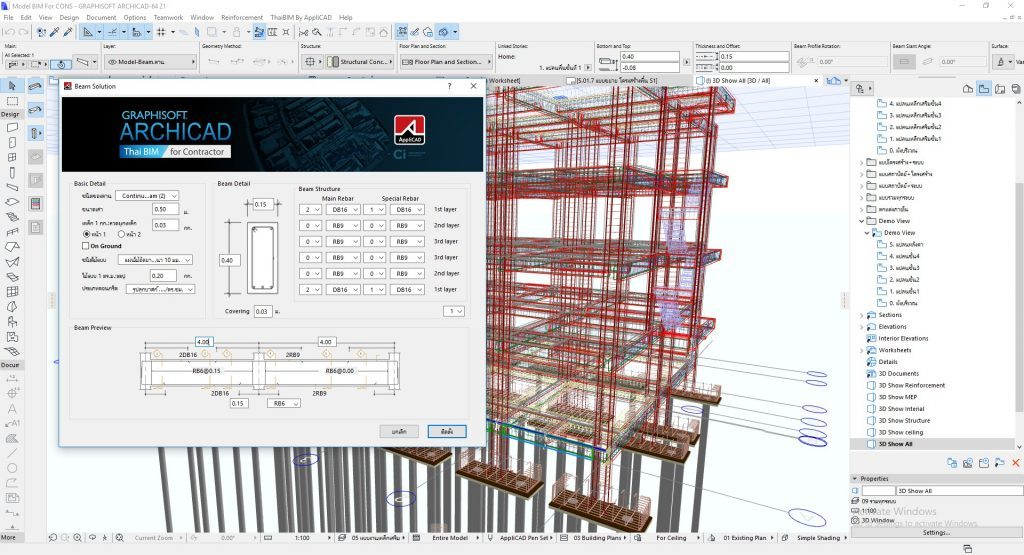Select 3D Show Reinforcement view
Image resolution: width=1024 pixels, height=555 pixels.
pos(911,386)
